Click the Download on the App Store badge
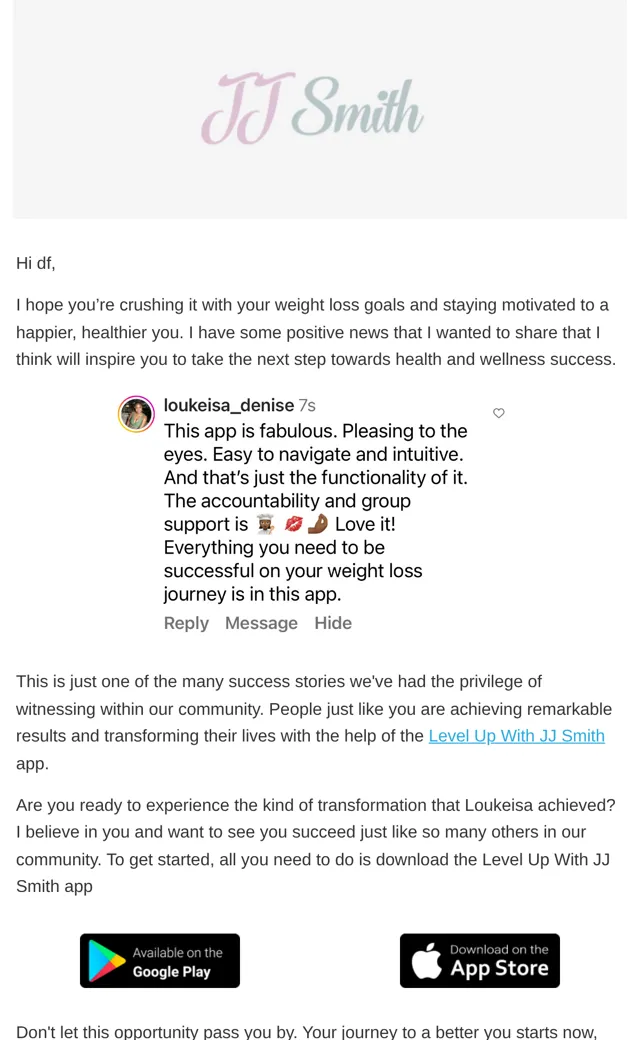 tap(480, 961)
